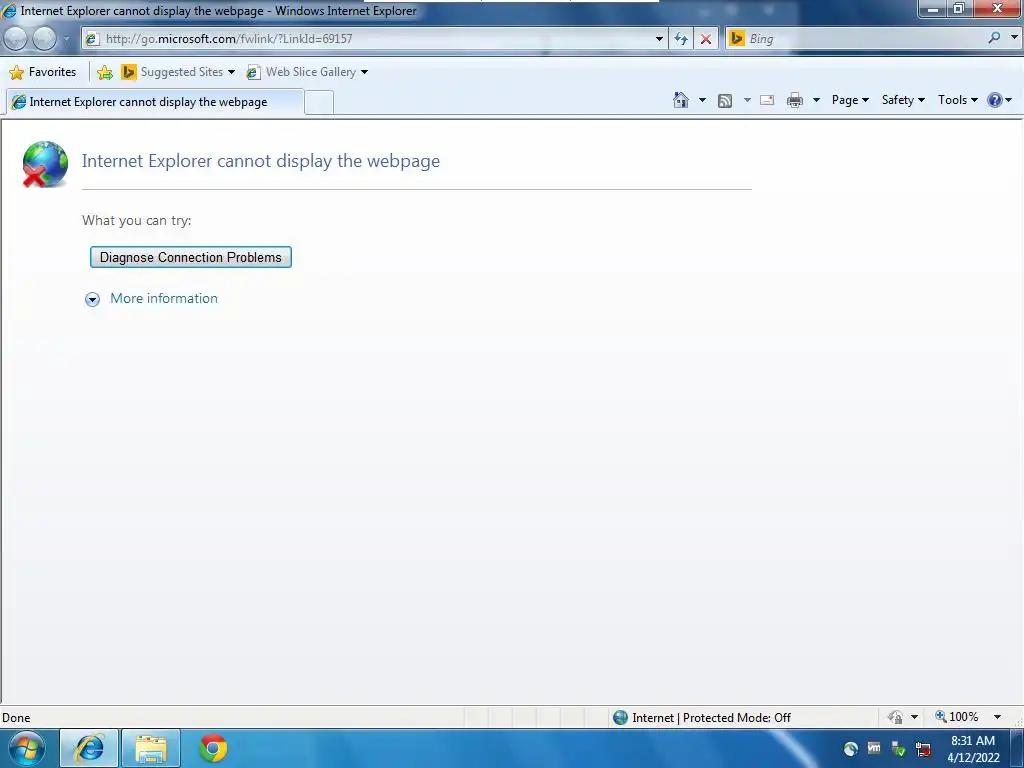Click the search magnifier icon

994,38
